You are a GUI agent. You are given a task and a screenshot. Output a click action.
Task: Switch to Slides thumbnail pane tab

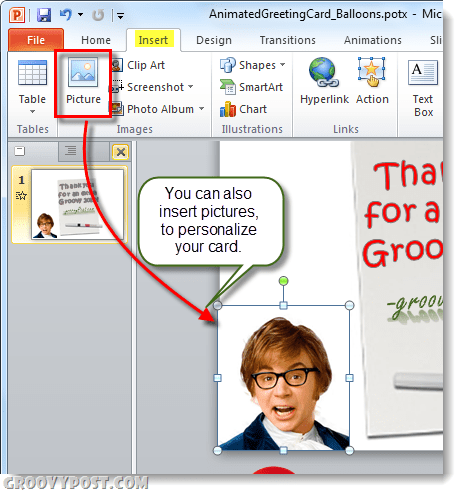(x=20, y=151)
